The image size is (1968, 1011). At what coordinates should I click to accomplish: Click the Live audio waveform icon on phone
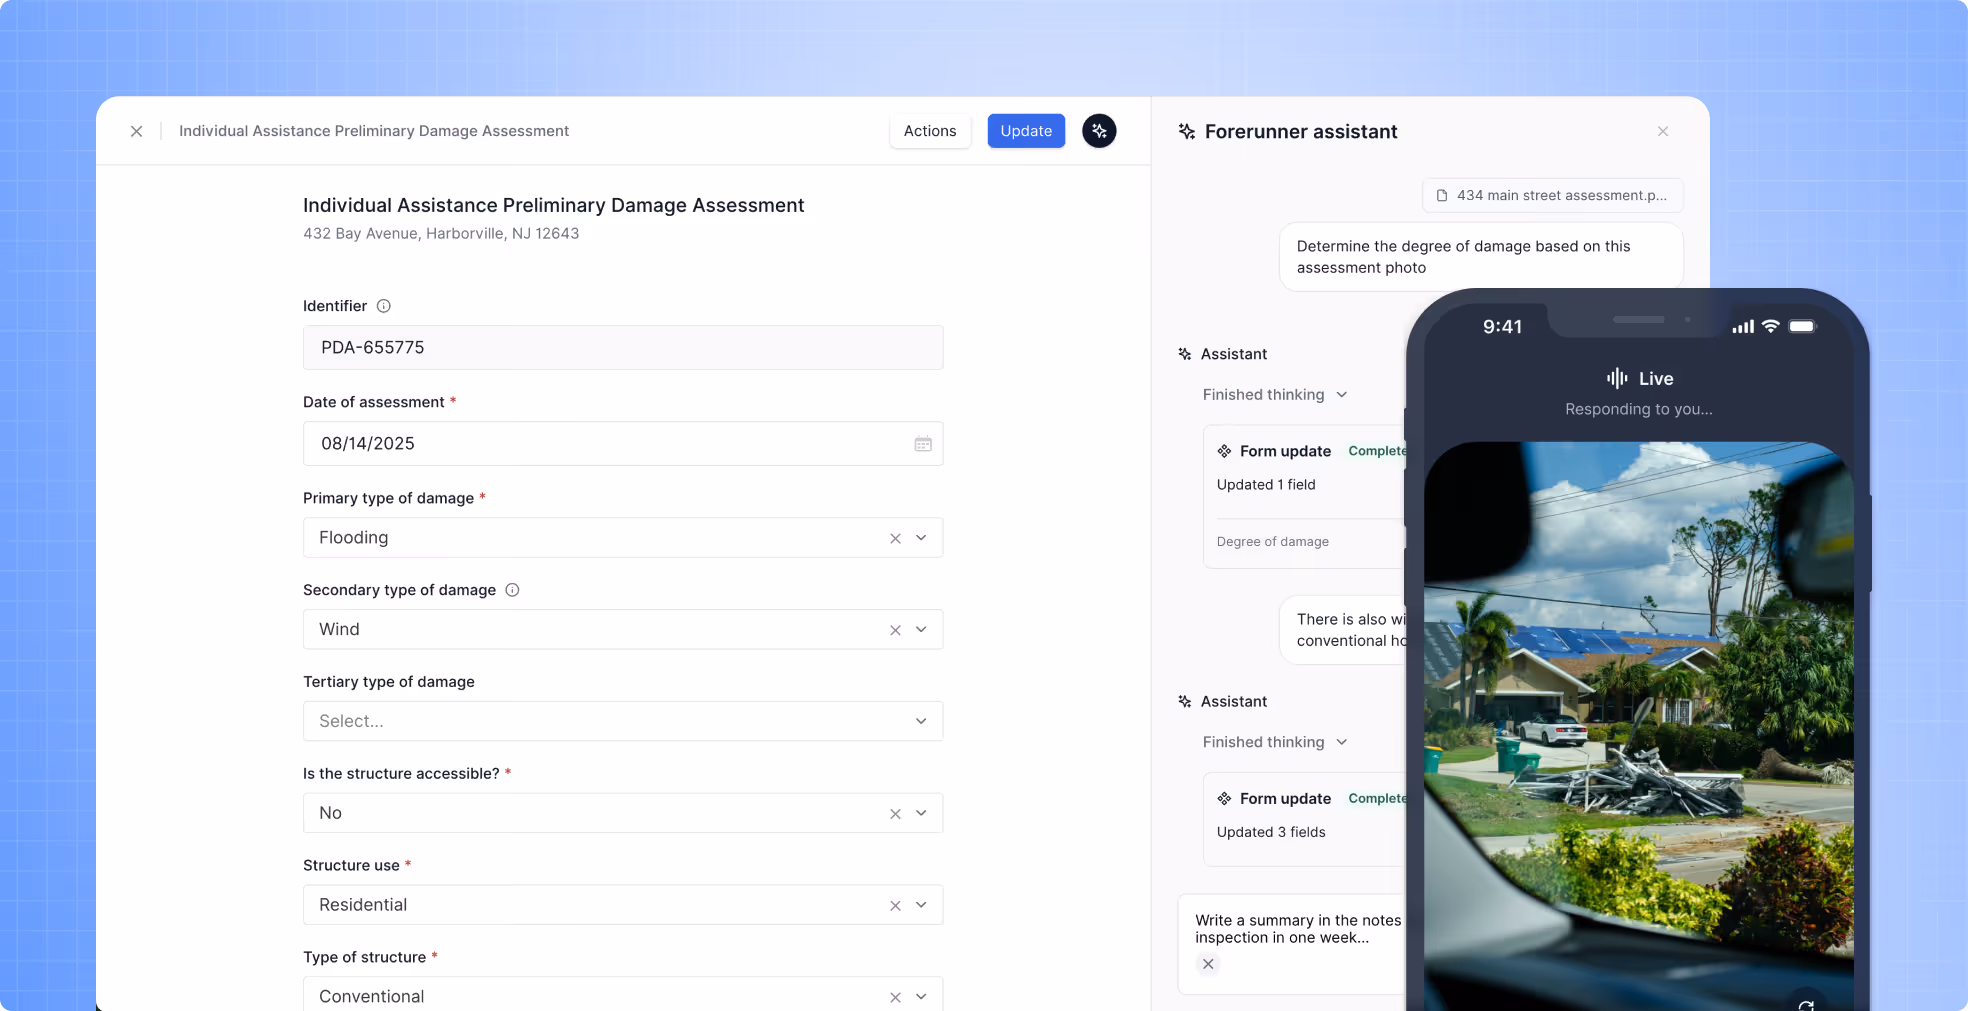[1617, 378]
